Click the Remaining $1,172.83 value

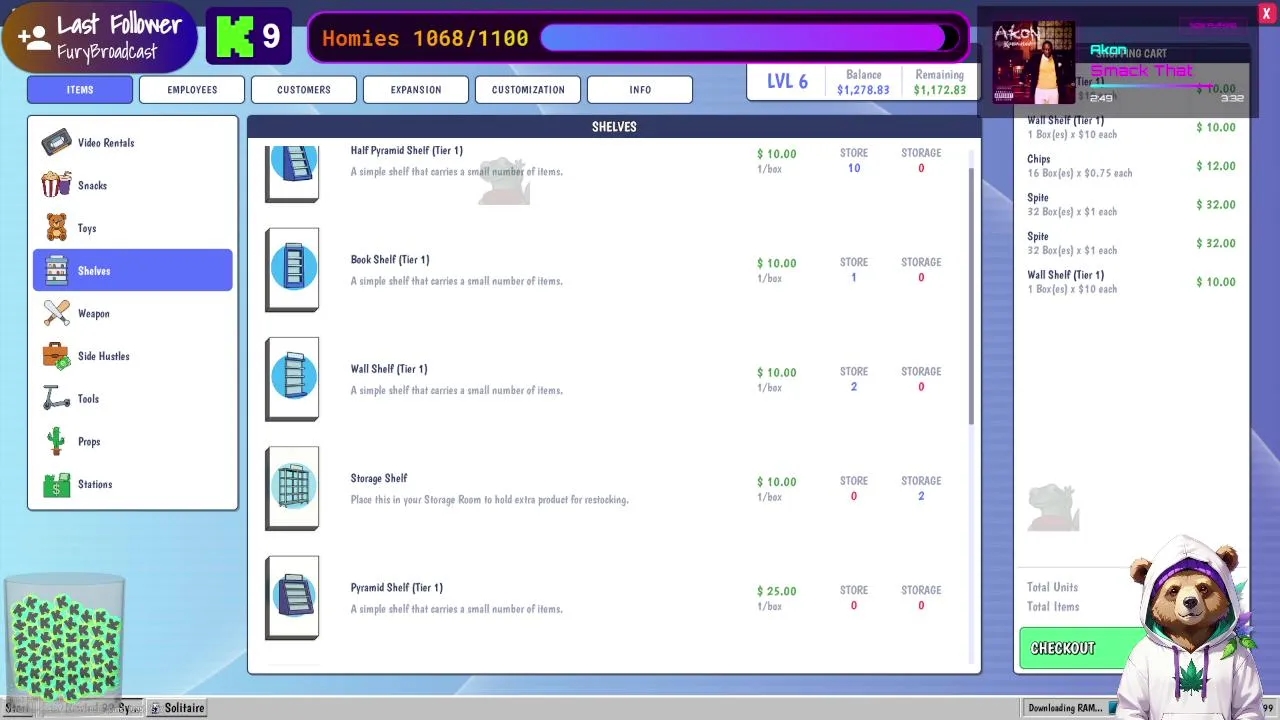click(x=940, y=90)
